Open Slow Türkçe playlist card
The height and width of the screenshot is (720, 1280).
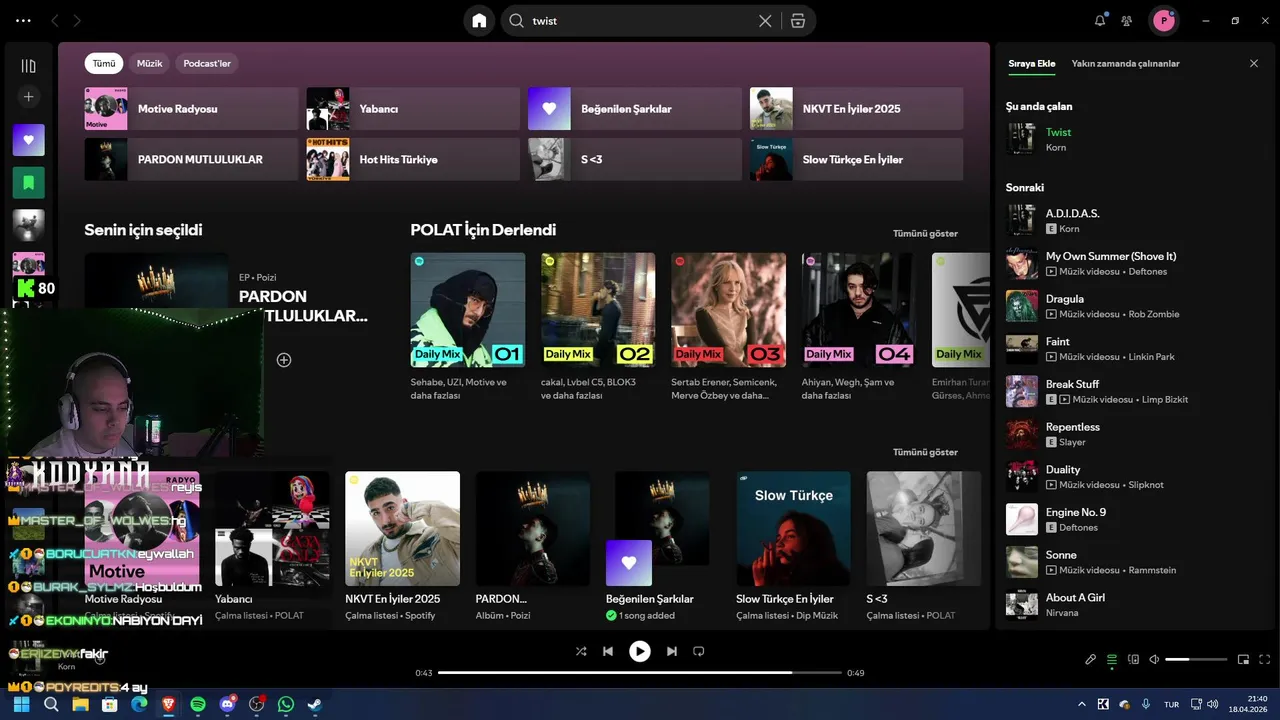(793, 546)
